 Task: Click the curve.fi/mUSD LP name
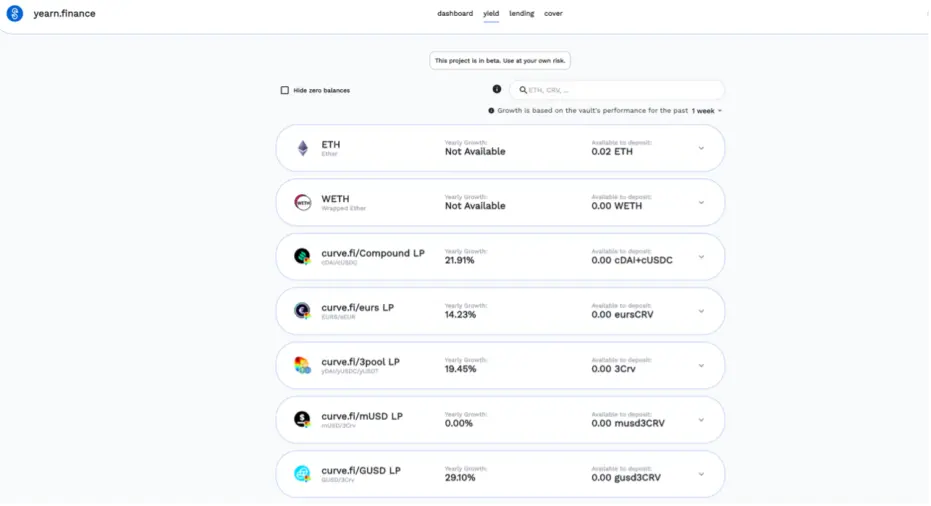(362, 416)
